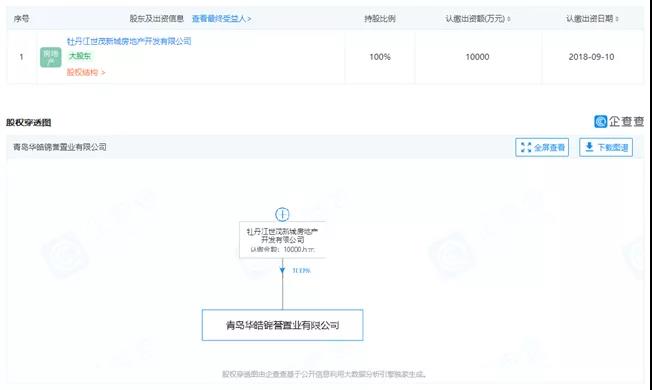
Task: Open 牡丹江世茂新城房地产开发有限公司 shareholder link
Action: 129,41
